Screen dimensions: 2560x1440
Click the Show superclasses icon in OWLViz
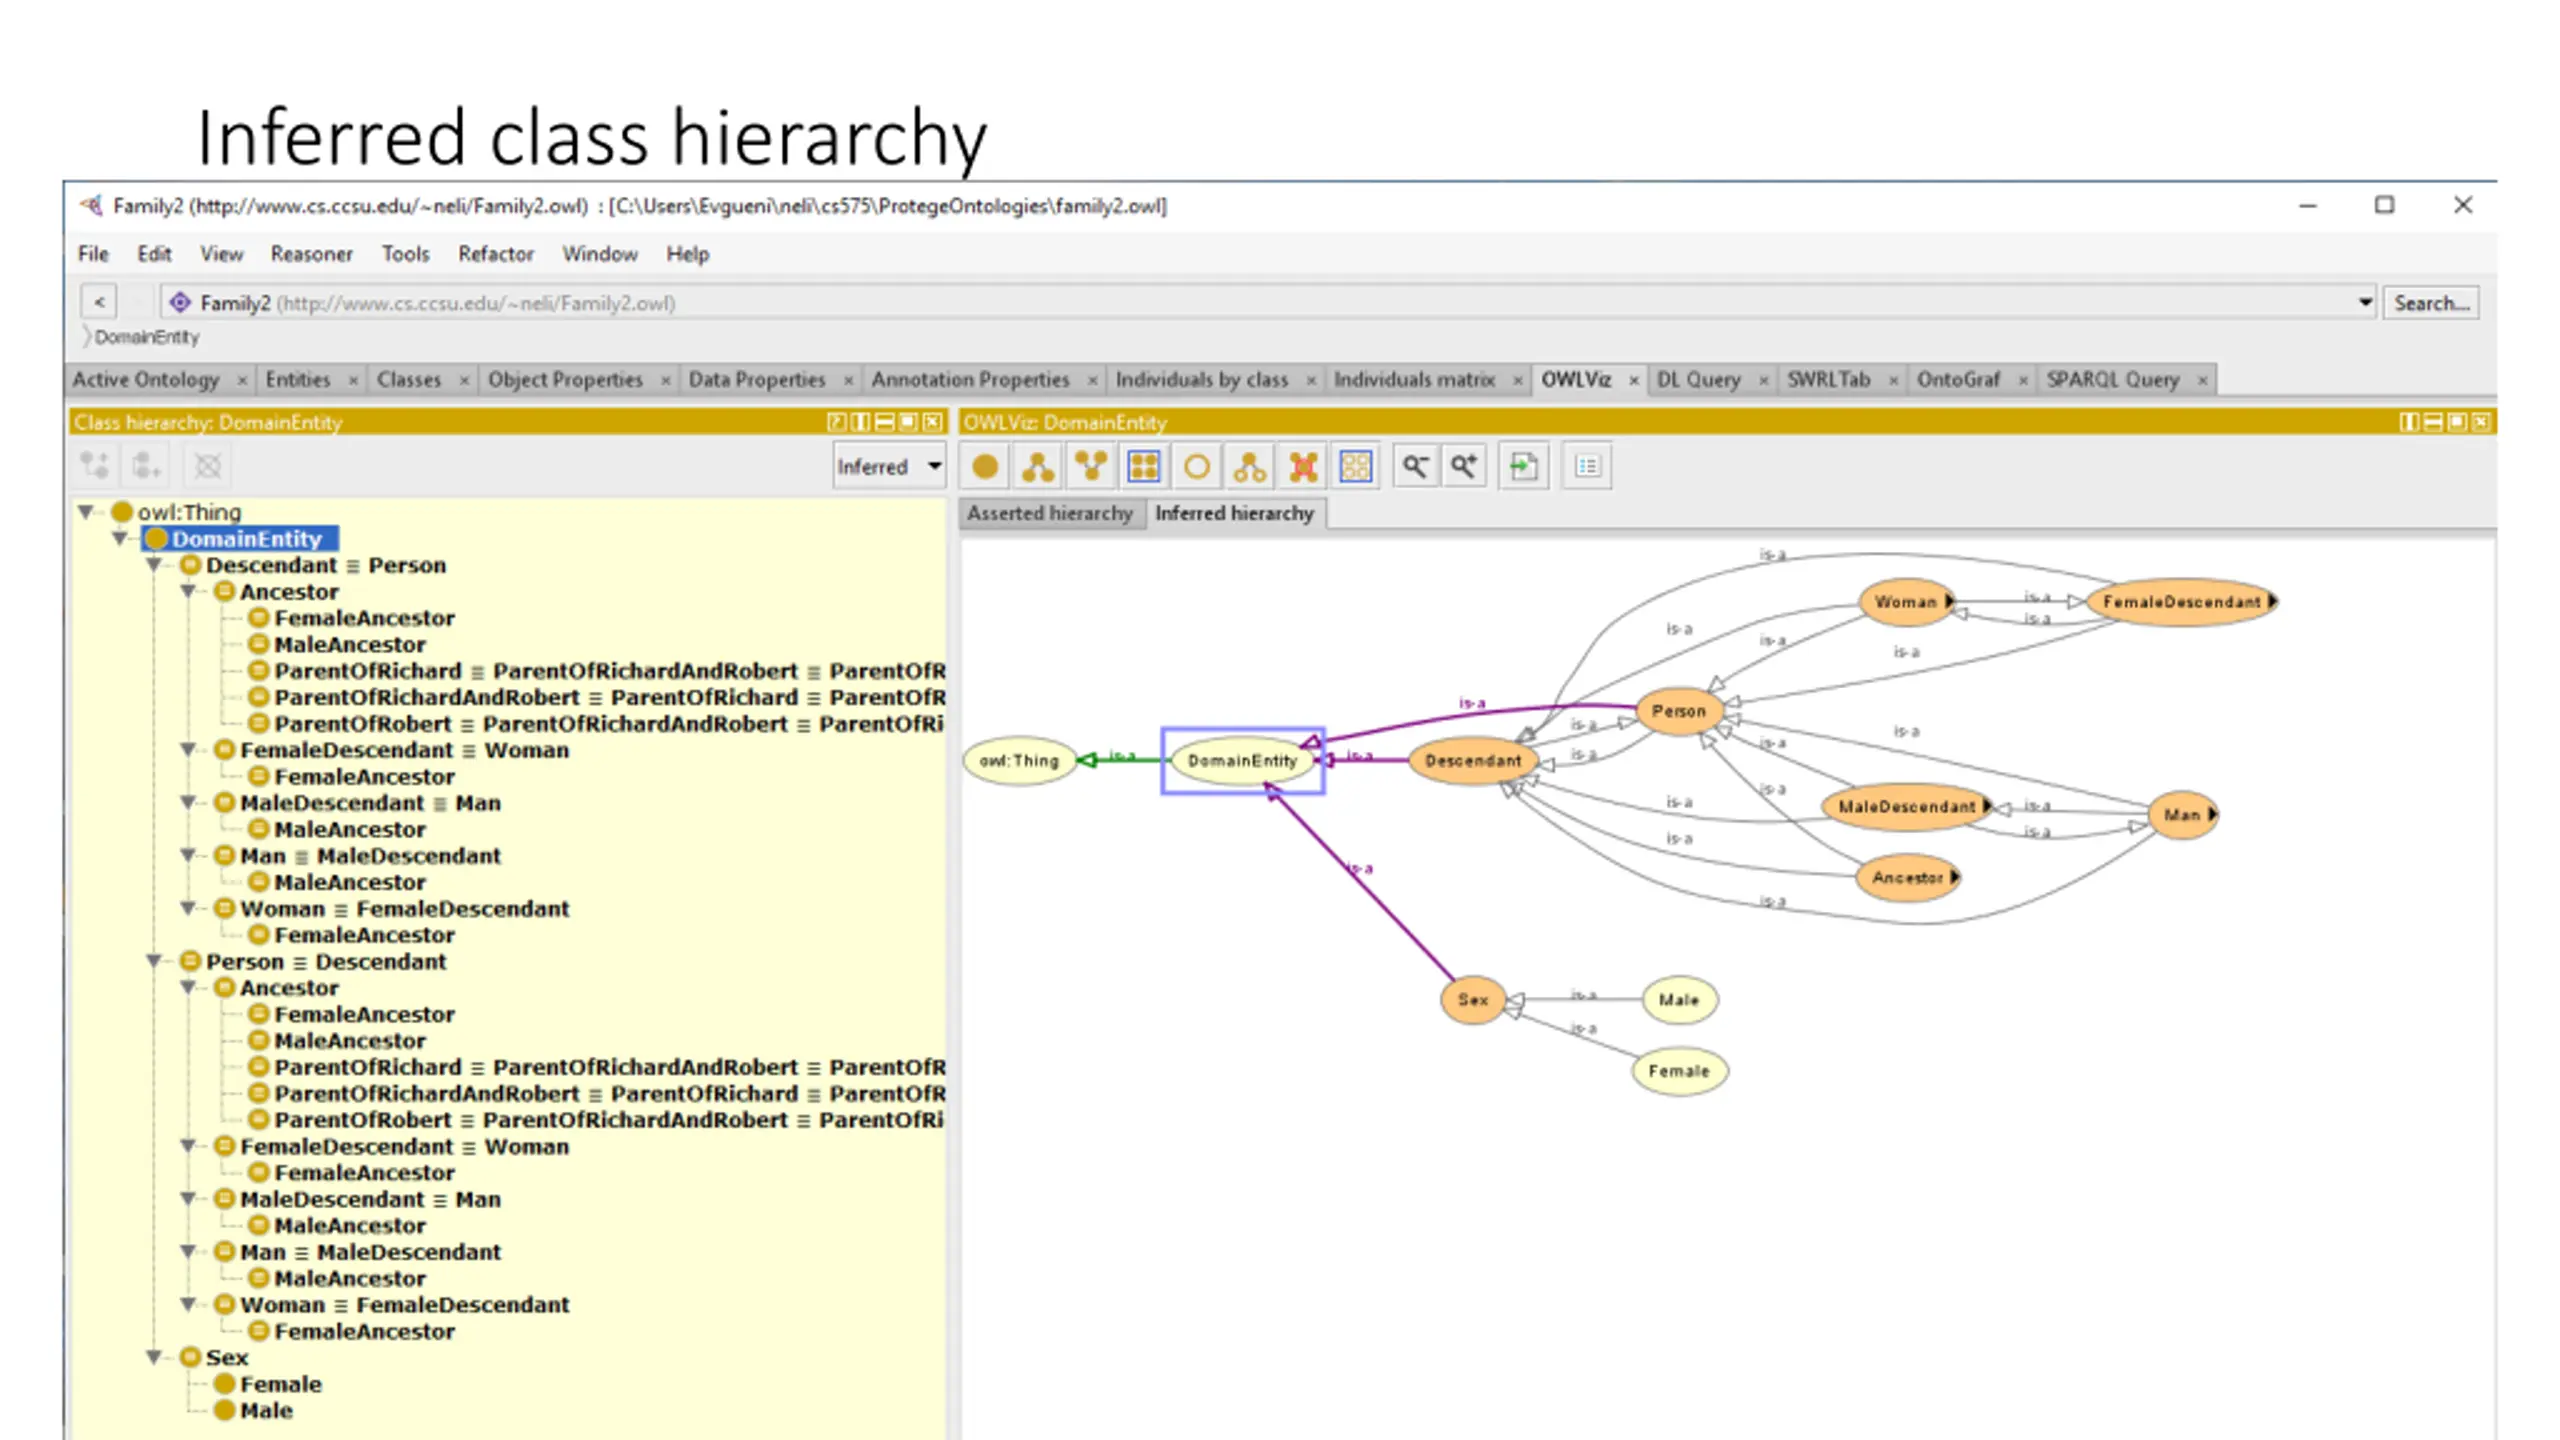click(1091, 467)
